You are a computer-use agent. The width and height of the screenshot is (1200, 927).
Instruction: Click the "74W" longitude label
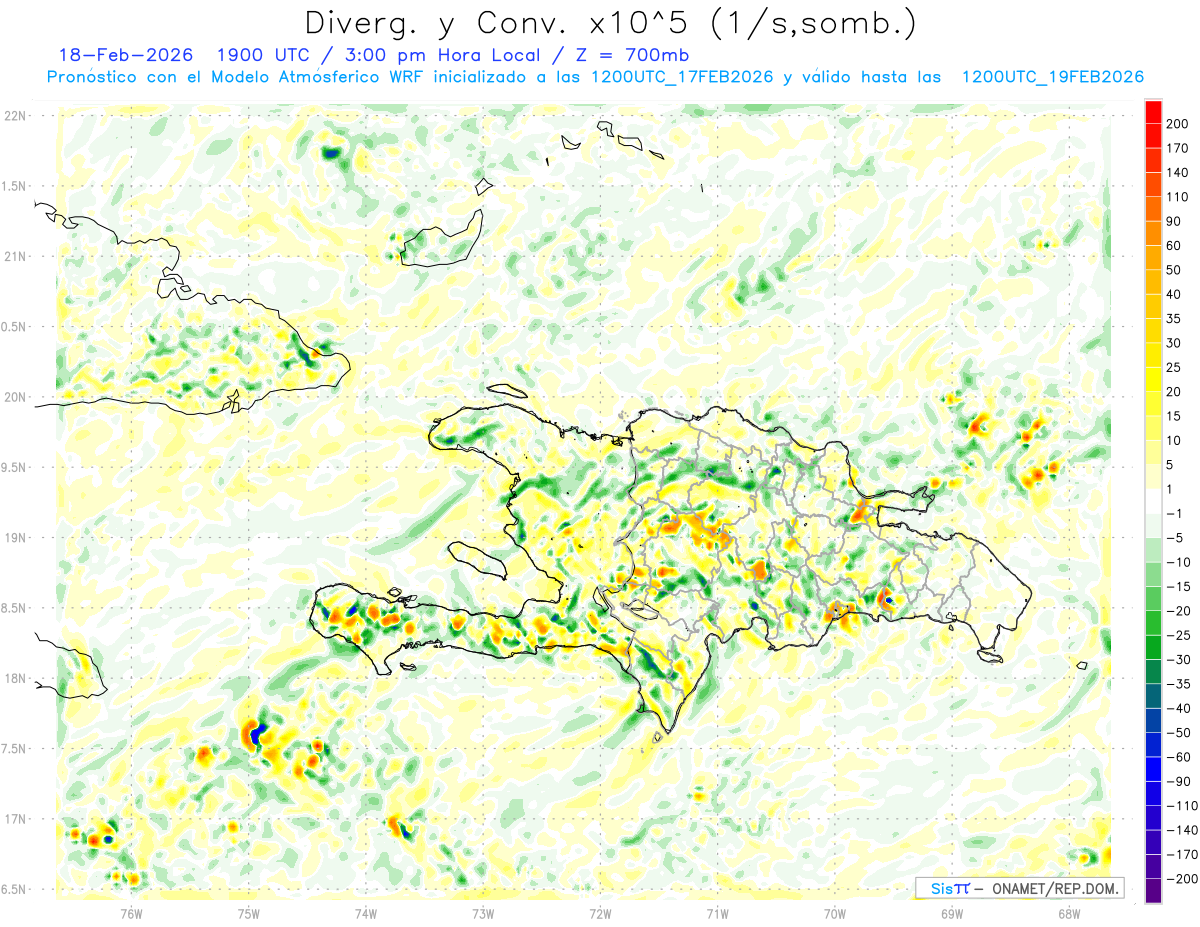[366, 913]
